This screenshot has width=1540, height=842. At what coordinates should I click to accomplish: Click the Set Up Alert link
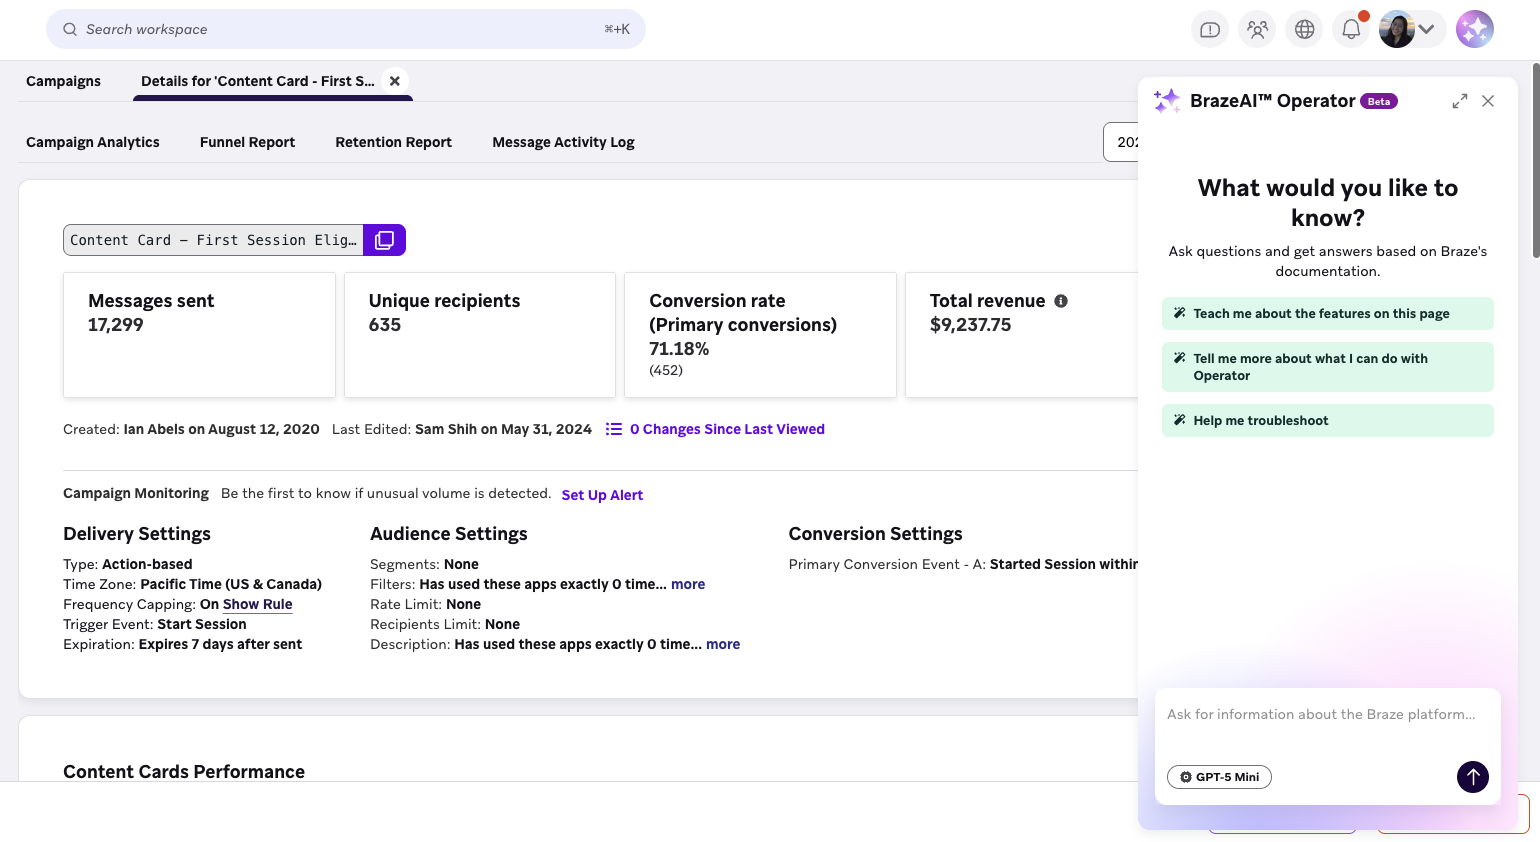point(602,495)
